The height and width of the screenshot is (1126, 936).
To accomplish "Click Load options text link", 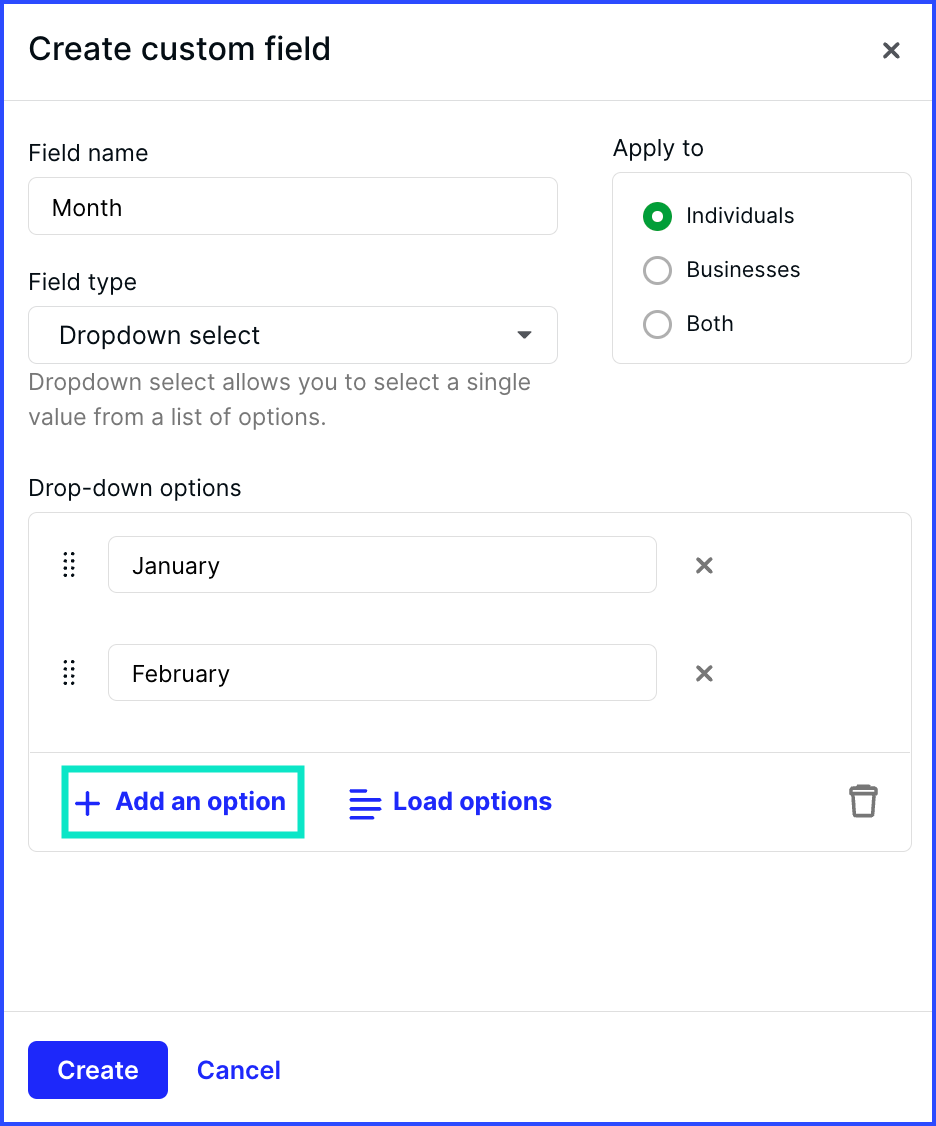I will [x=472, y=801].
